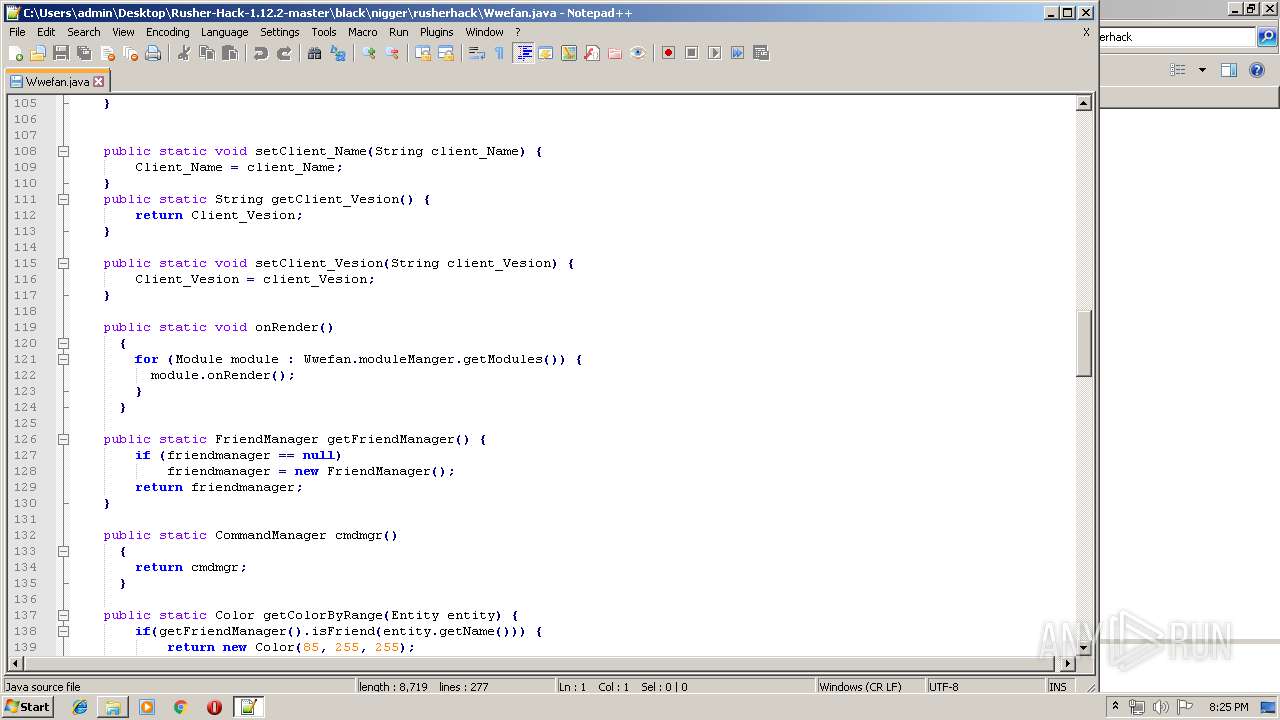Click the Explorer window search field
The image size is (1280, 720).
tap(1177, 37)
